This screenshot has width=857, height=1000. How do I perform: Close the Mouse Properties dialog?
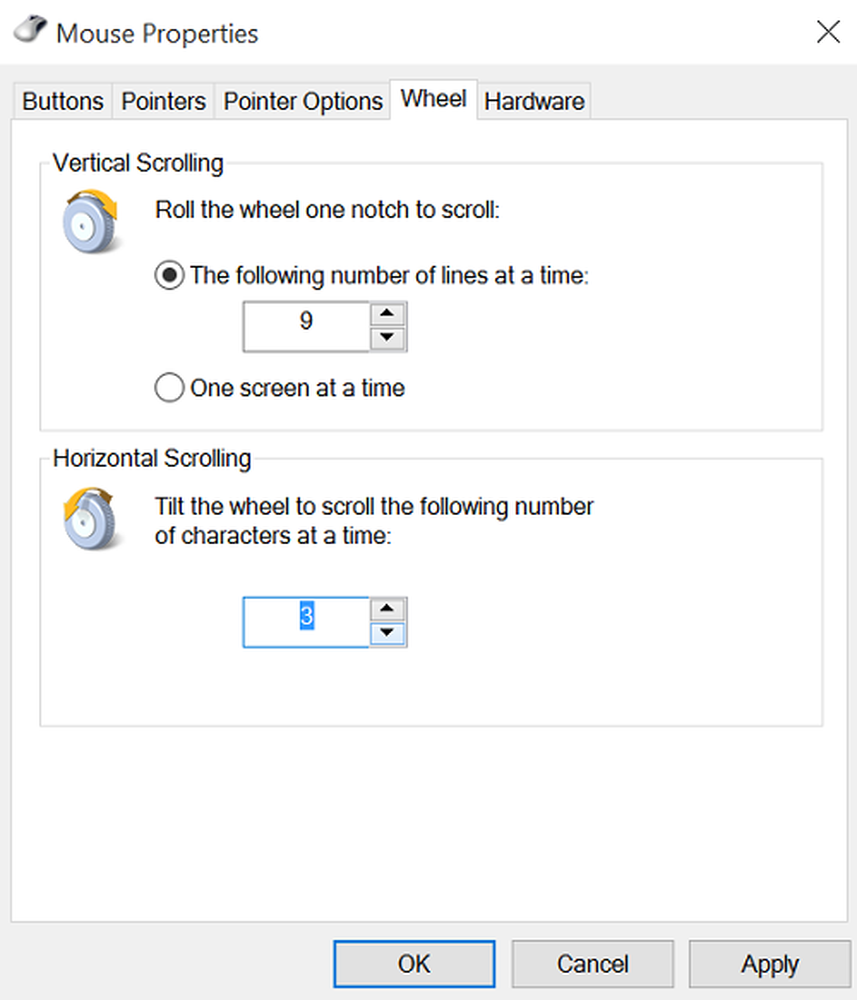point(828,32)
